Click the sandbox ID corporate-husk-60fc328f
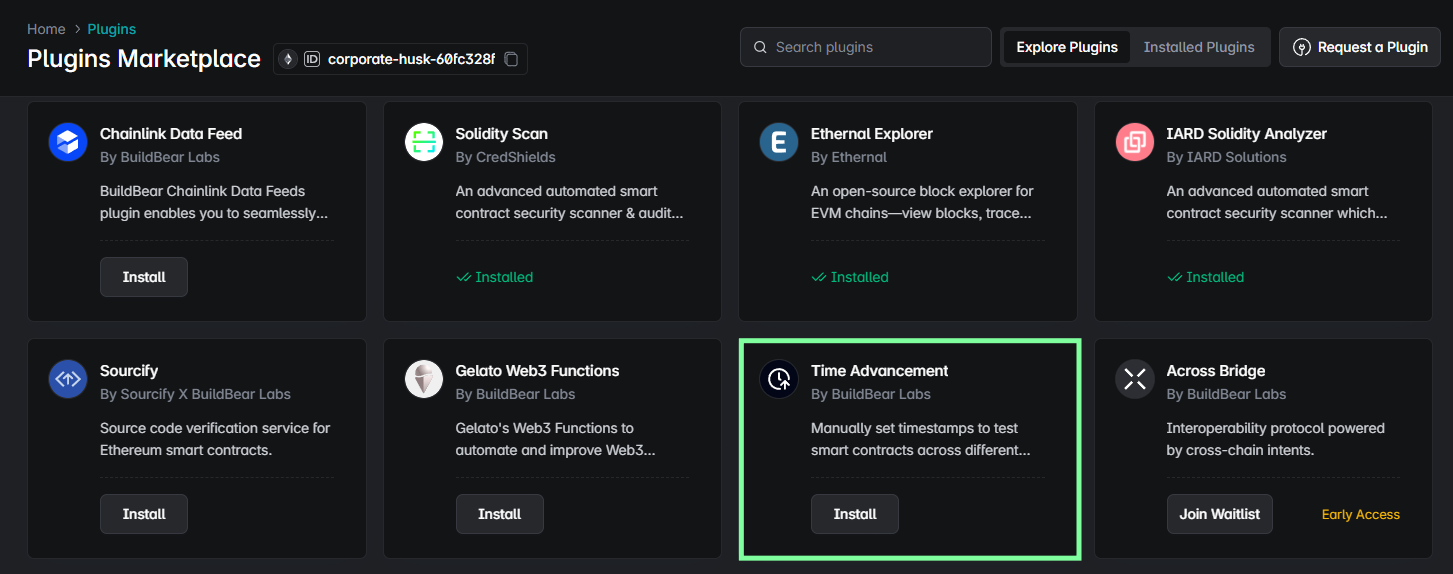The image size is (1453, 574). tap(411, 59)
